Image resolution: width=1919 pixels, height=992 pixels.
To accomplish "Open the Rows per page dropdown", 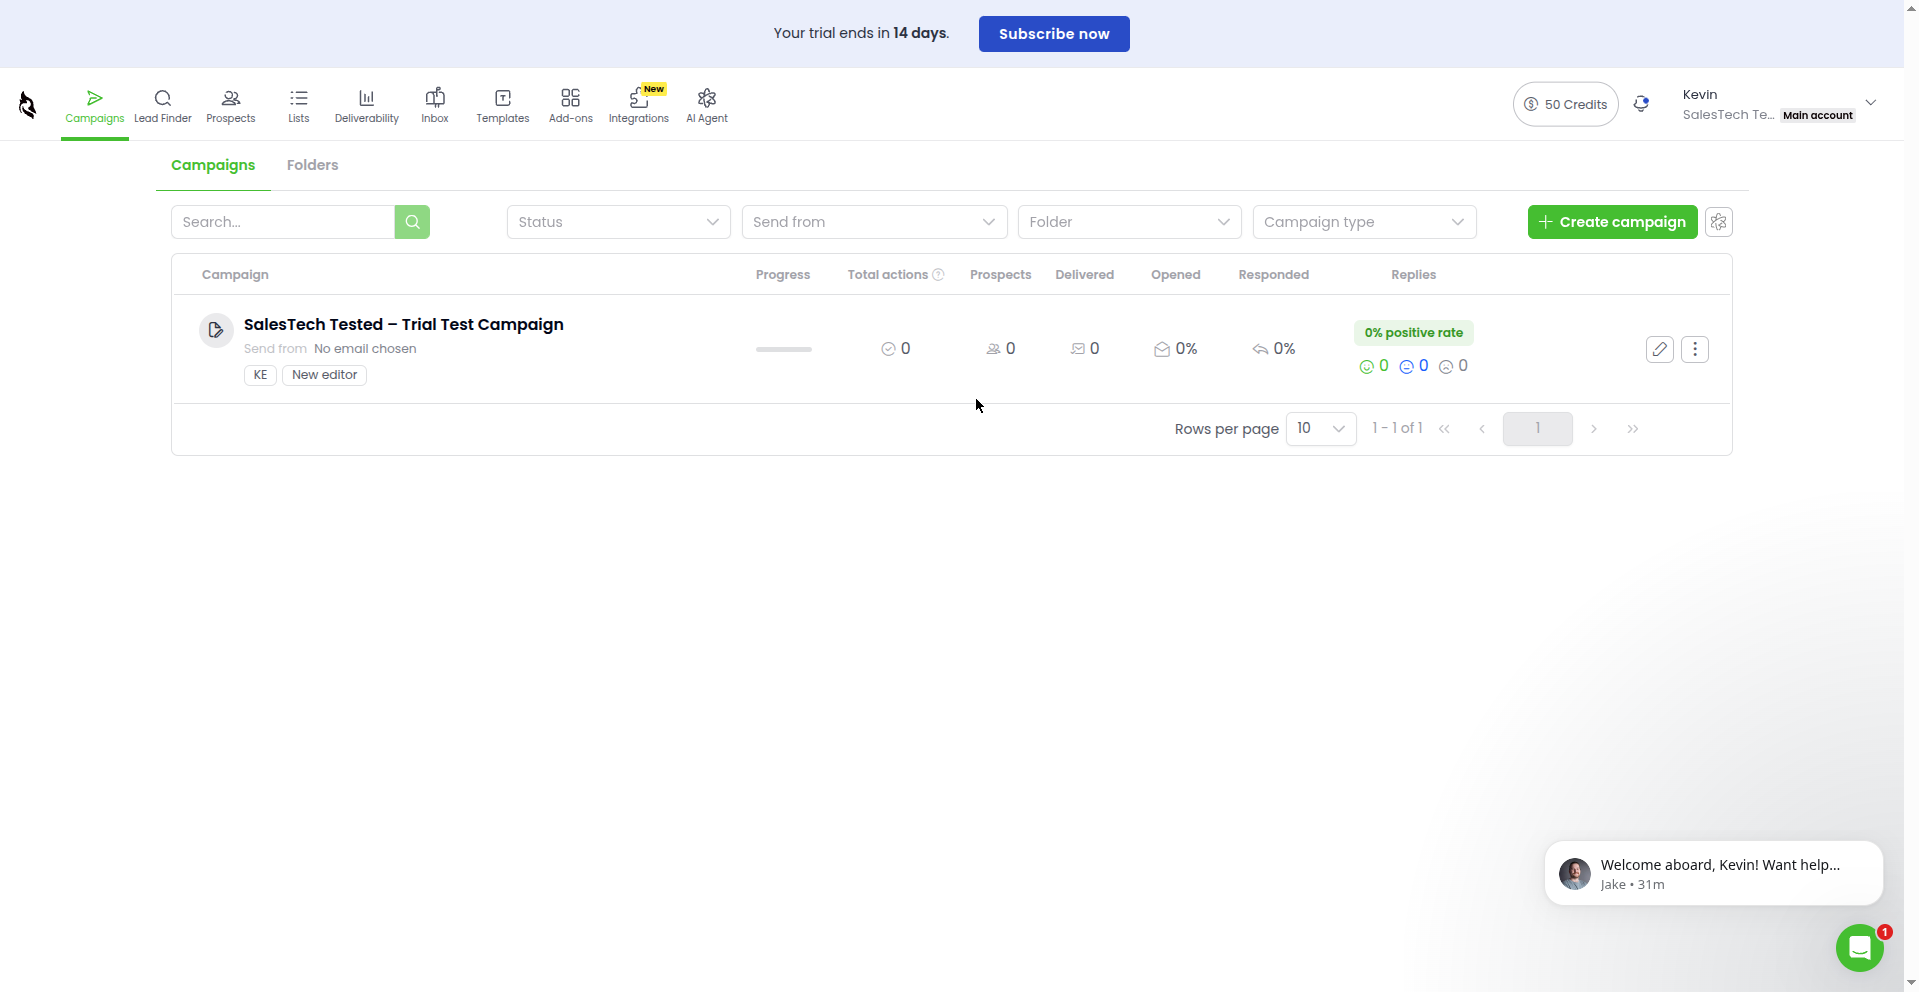I will 1321,429.
